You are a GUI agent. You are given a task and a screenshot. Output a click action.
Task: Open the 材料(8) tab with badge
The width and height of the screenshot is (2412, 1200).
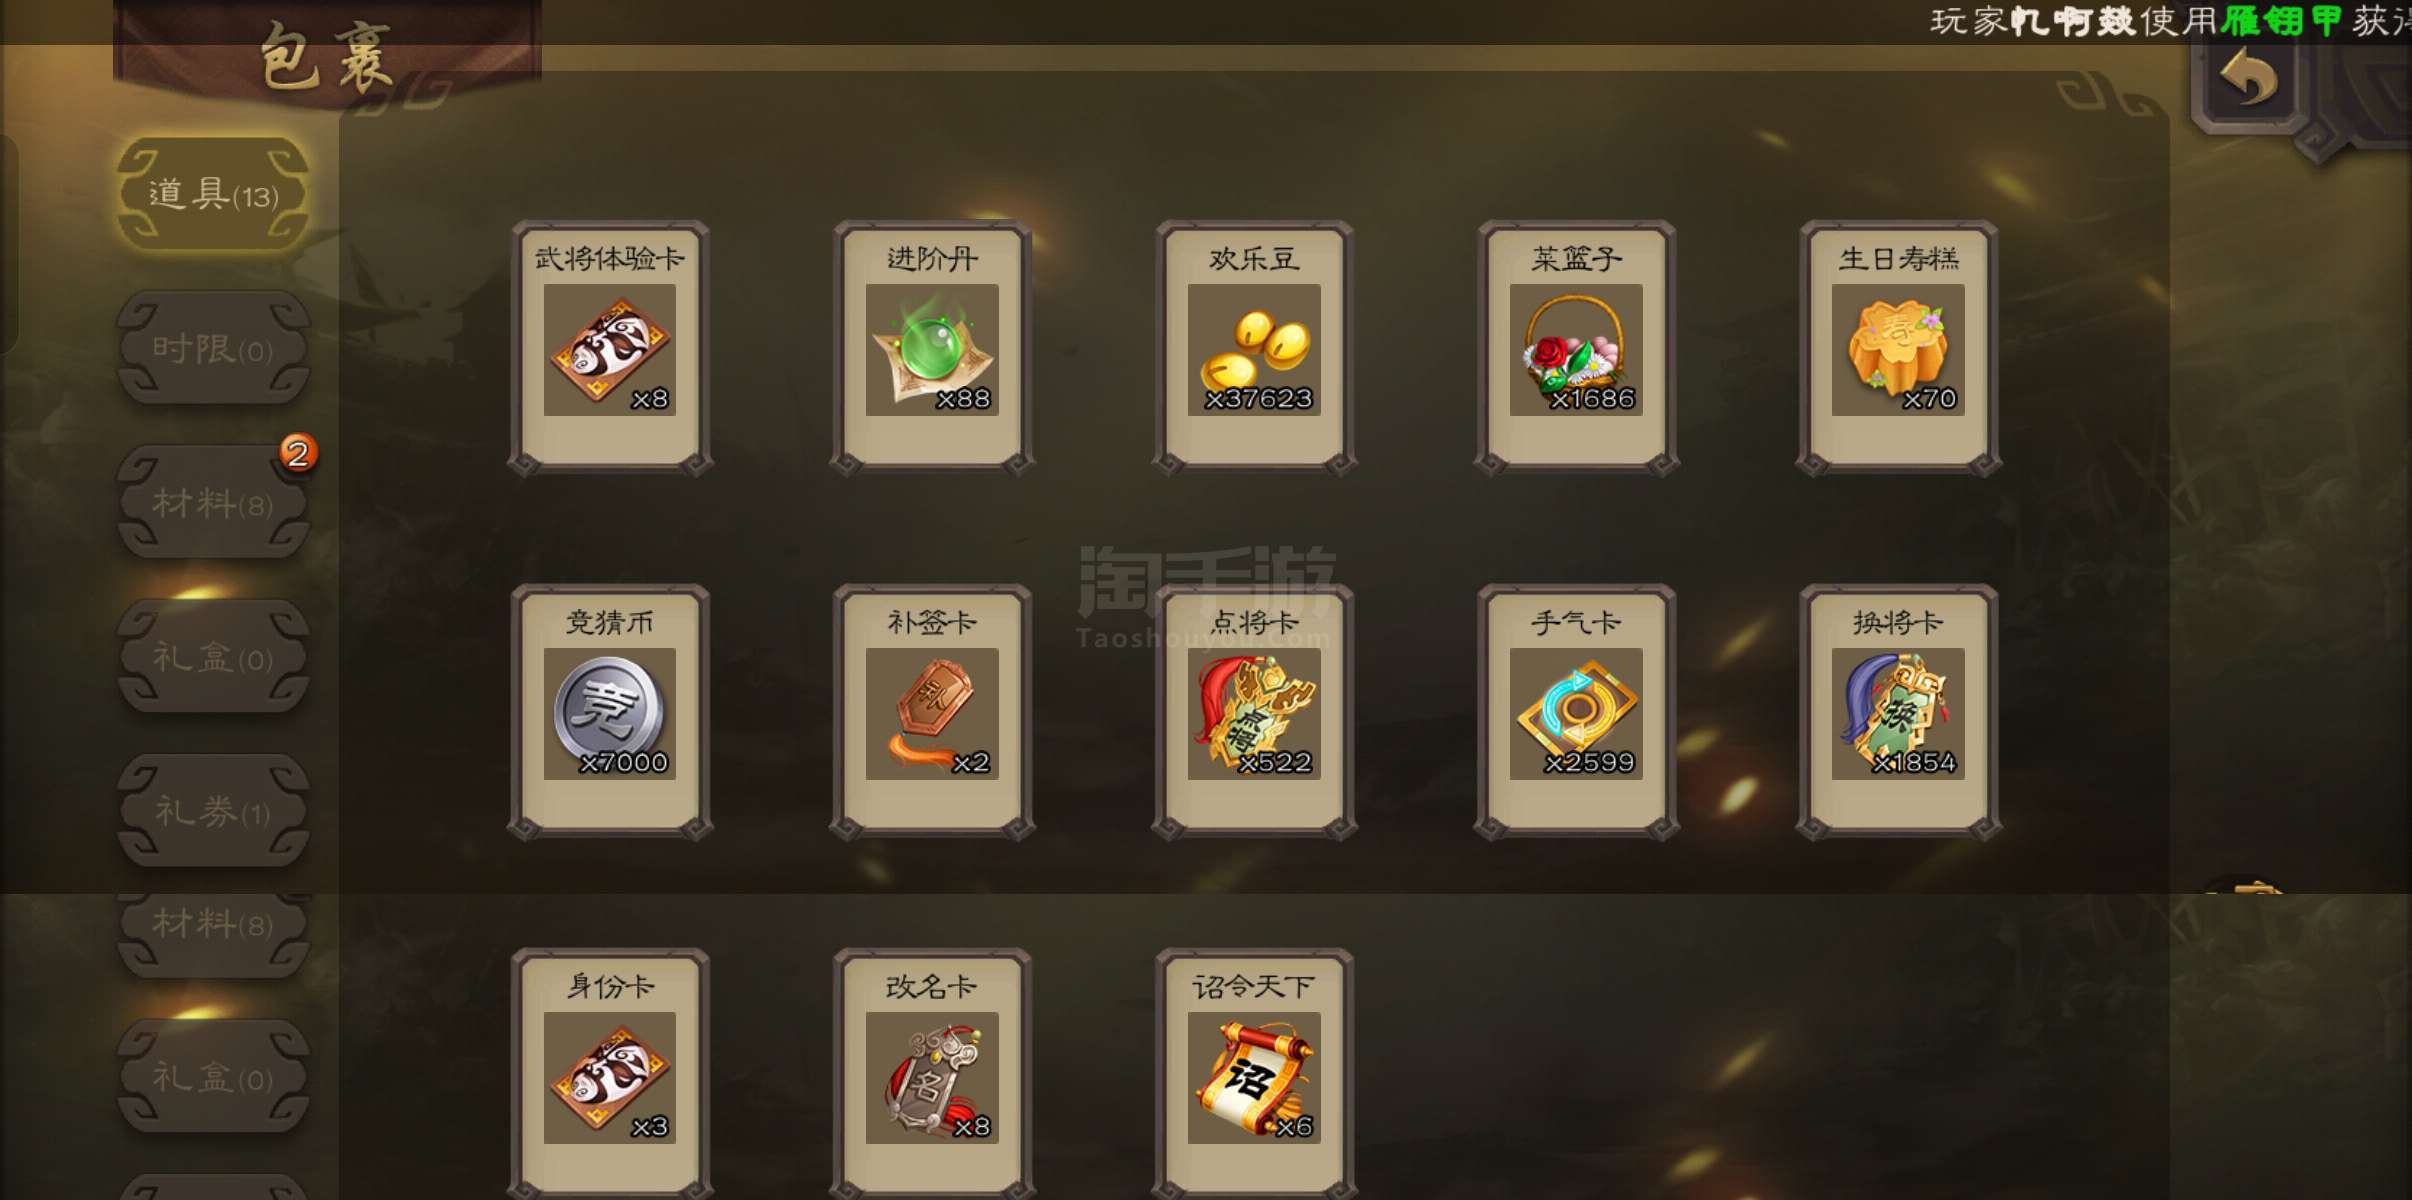point(213,502)
